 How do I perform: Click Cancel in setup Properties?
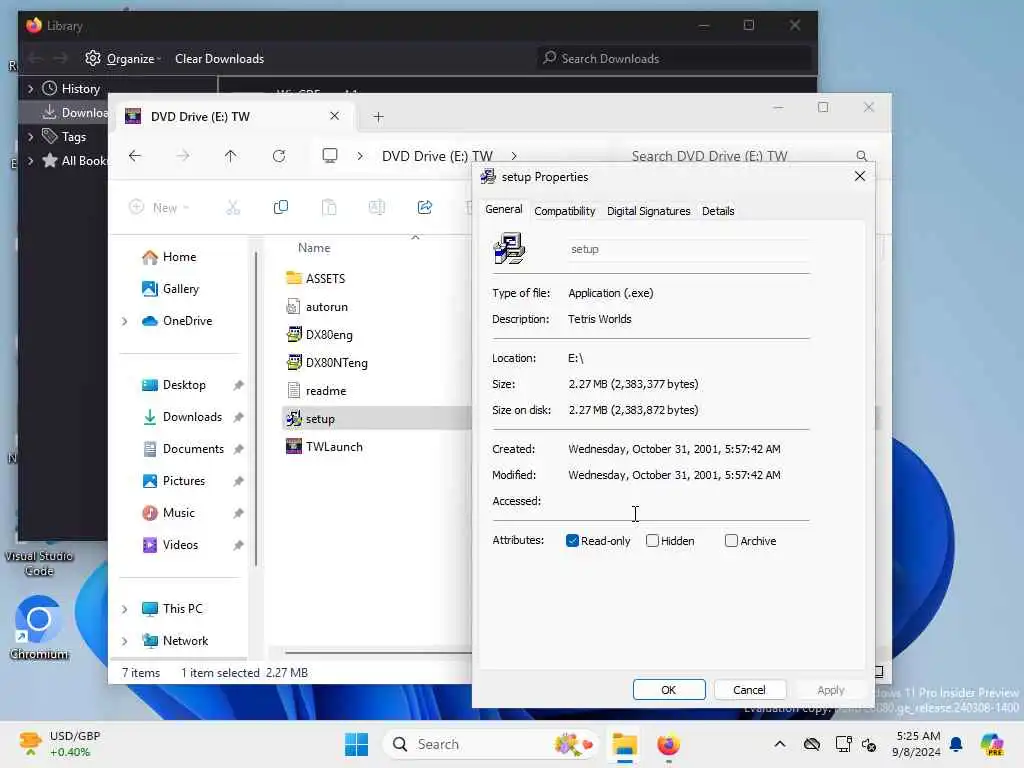click(749, 690)
